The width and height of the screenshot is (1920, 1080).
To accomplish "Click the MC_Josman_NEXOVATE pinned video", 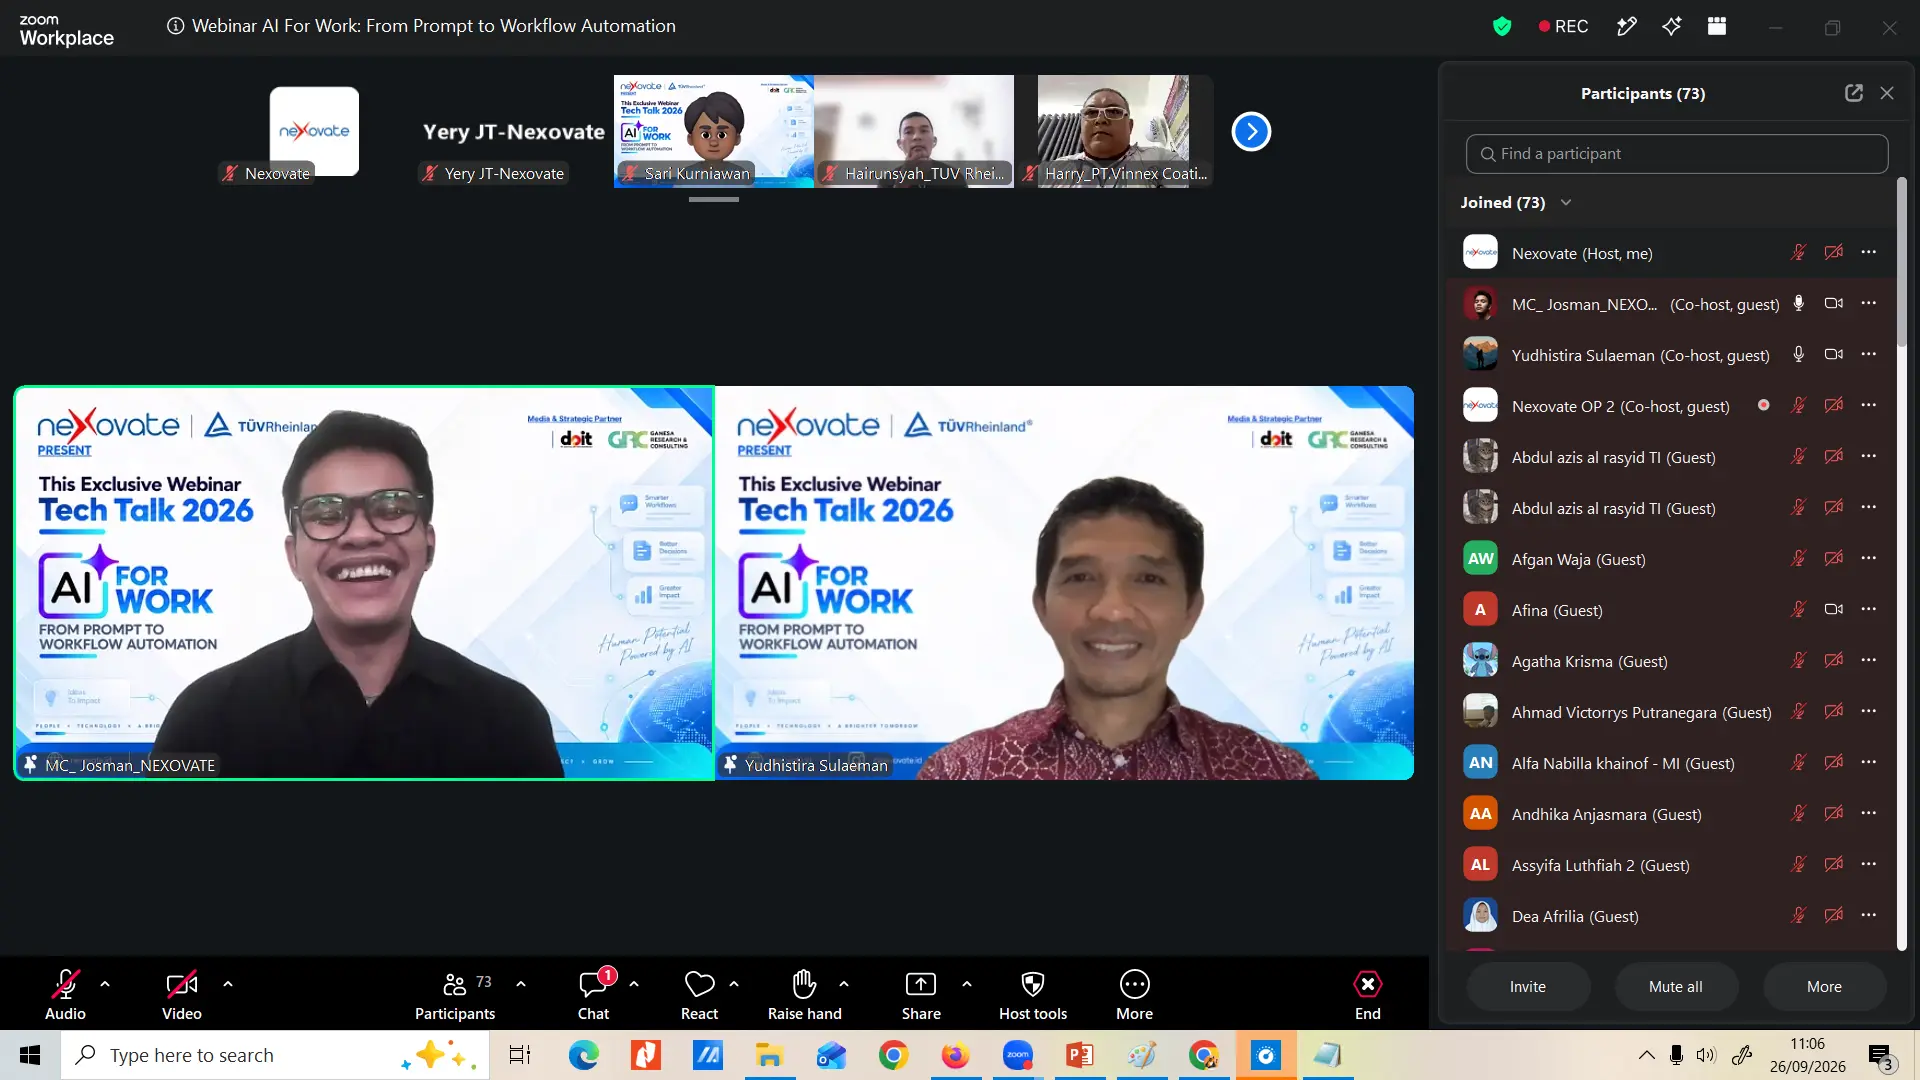I will click(x=364, y=583).
